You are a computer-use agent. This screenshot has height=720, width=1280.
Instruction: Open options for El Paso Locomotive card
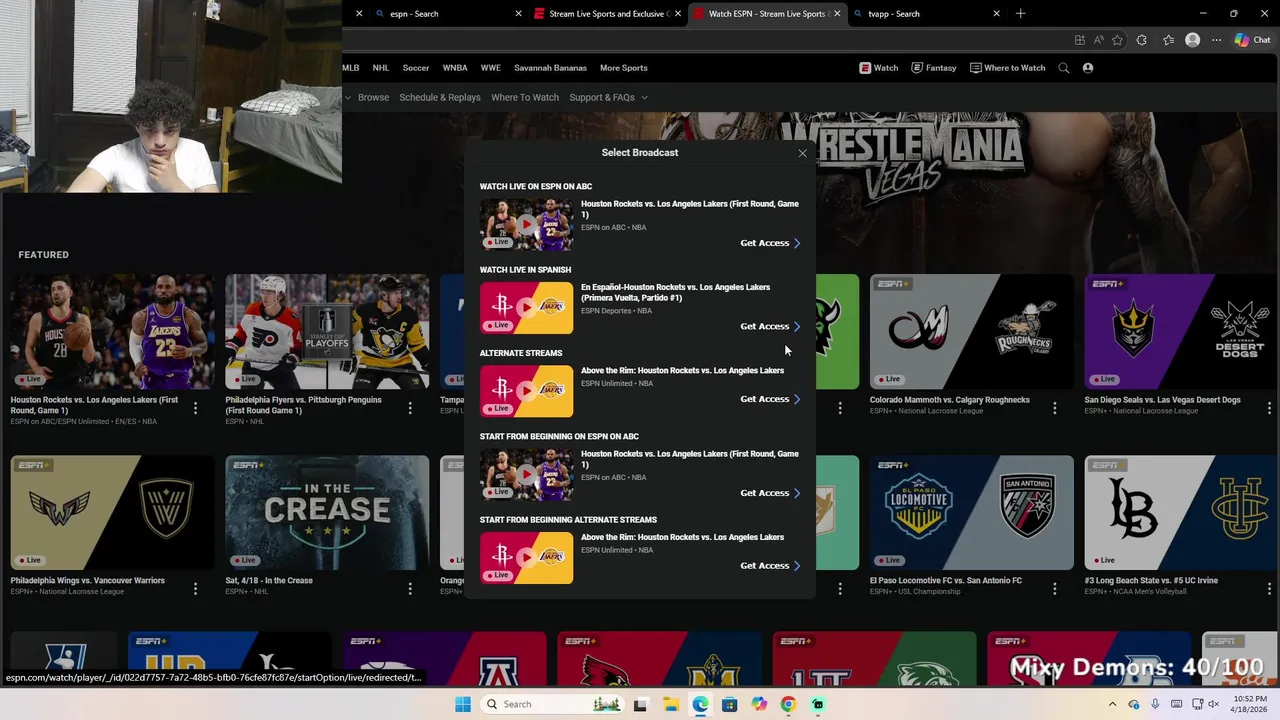coord(1054,589)
